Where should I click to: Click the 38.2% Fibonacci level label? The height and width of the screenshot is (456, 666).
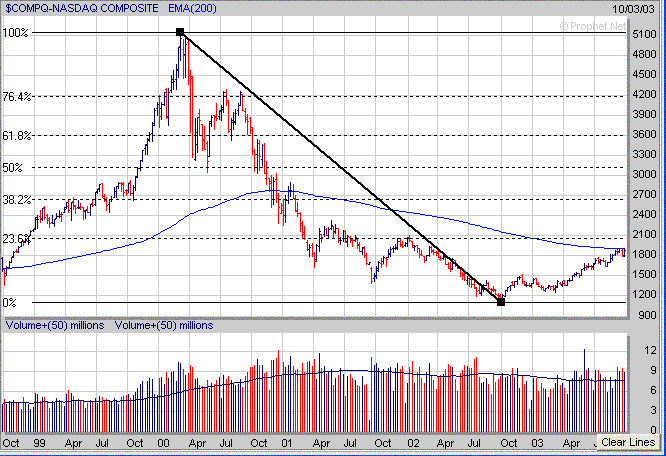coord(17,200)
